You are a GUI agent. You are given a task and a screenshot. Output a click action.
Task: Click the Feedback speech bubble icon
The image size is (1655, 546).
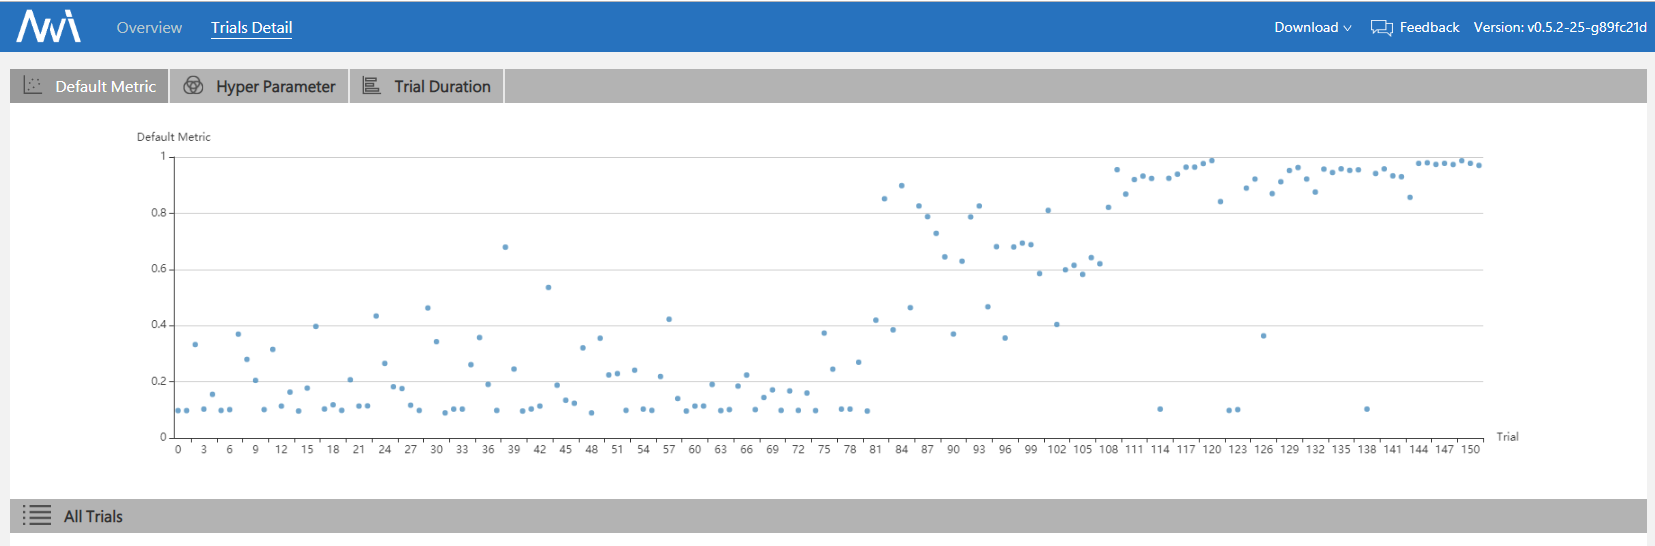click(x=1381, y=28)
